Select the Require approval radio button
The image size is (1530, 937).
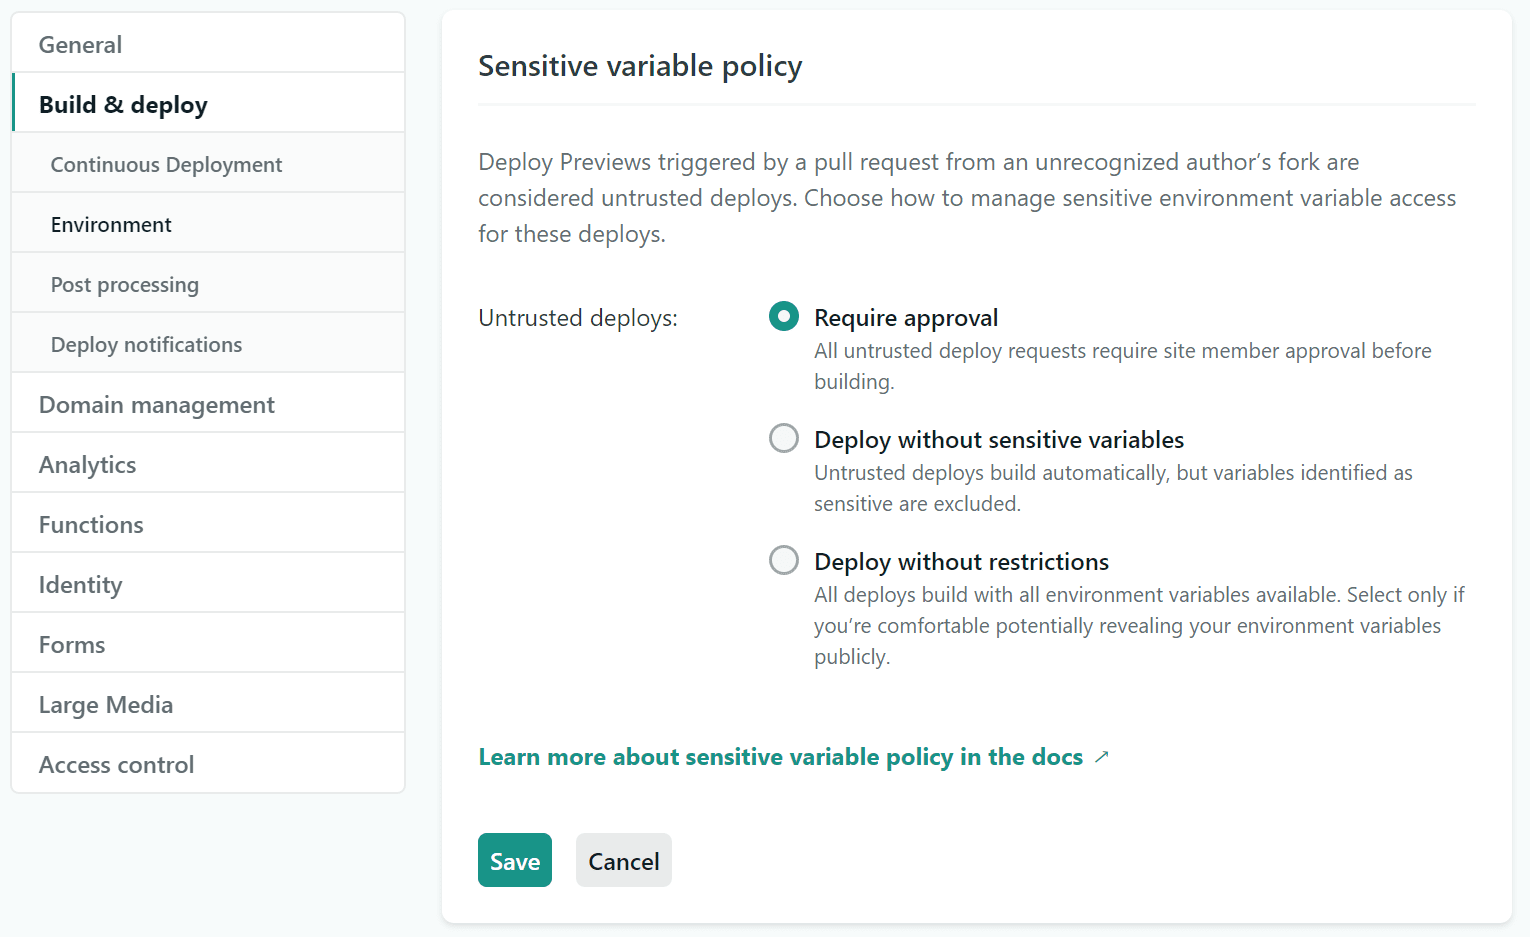(784, 317)
